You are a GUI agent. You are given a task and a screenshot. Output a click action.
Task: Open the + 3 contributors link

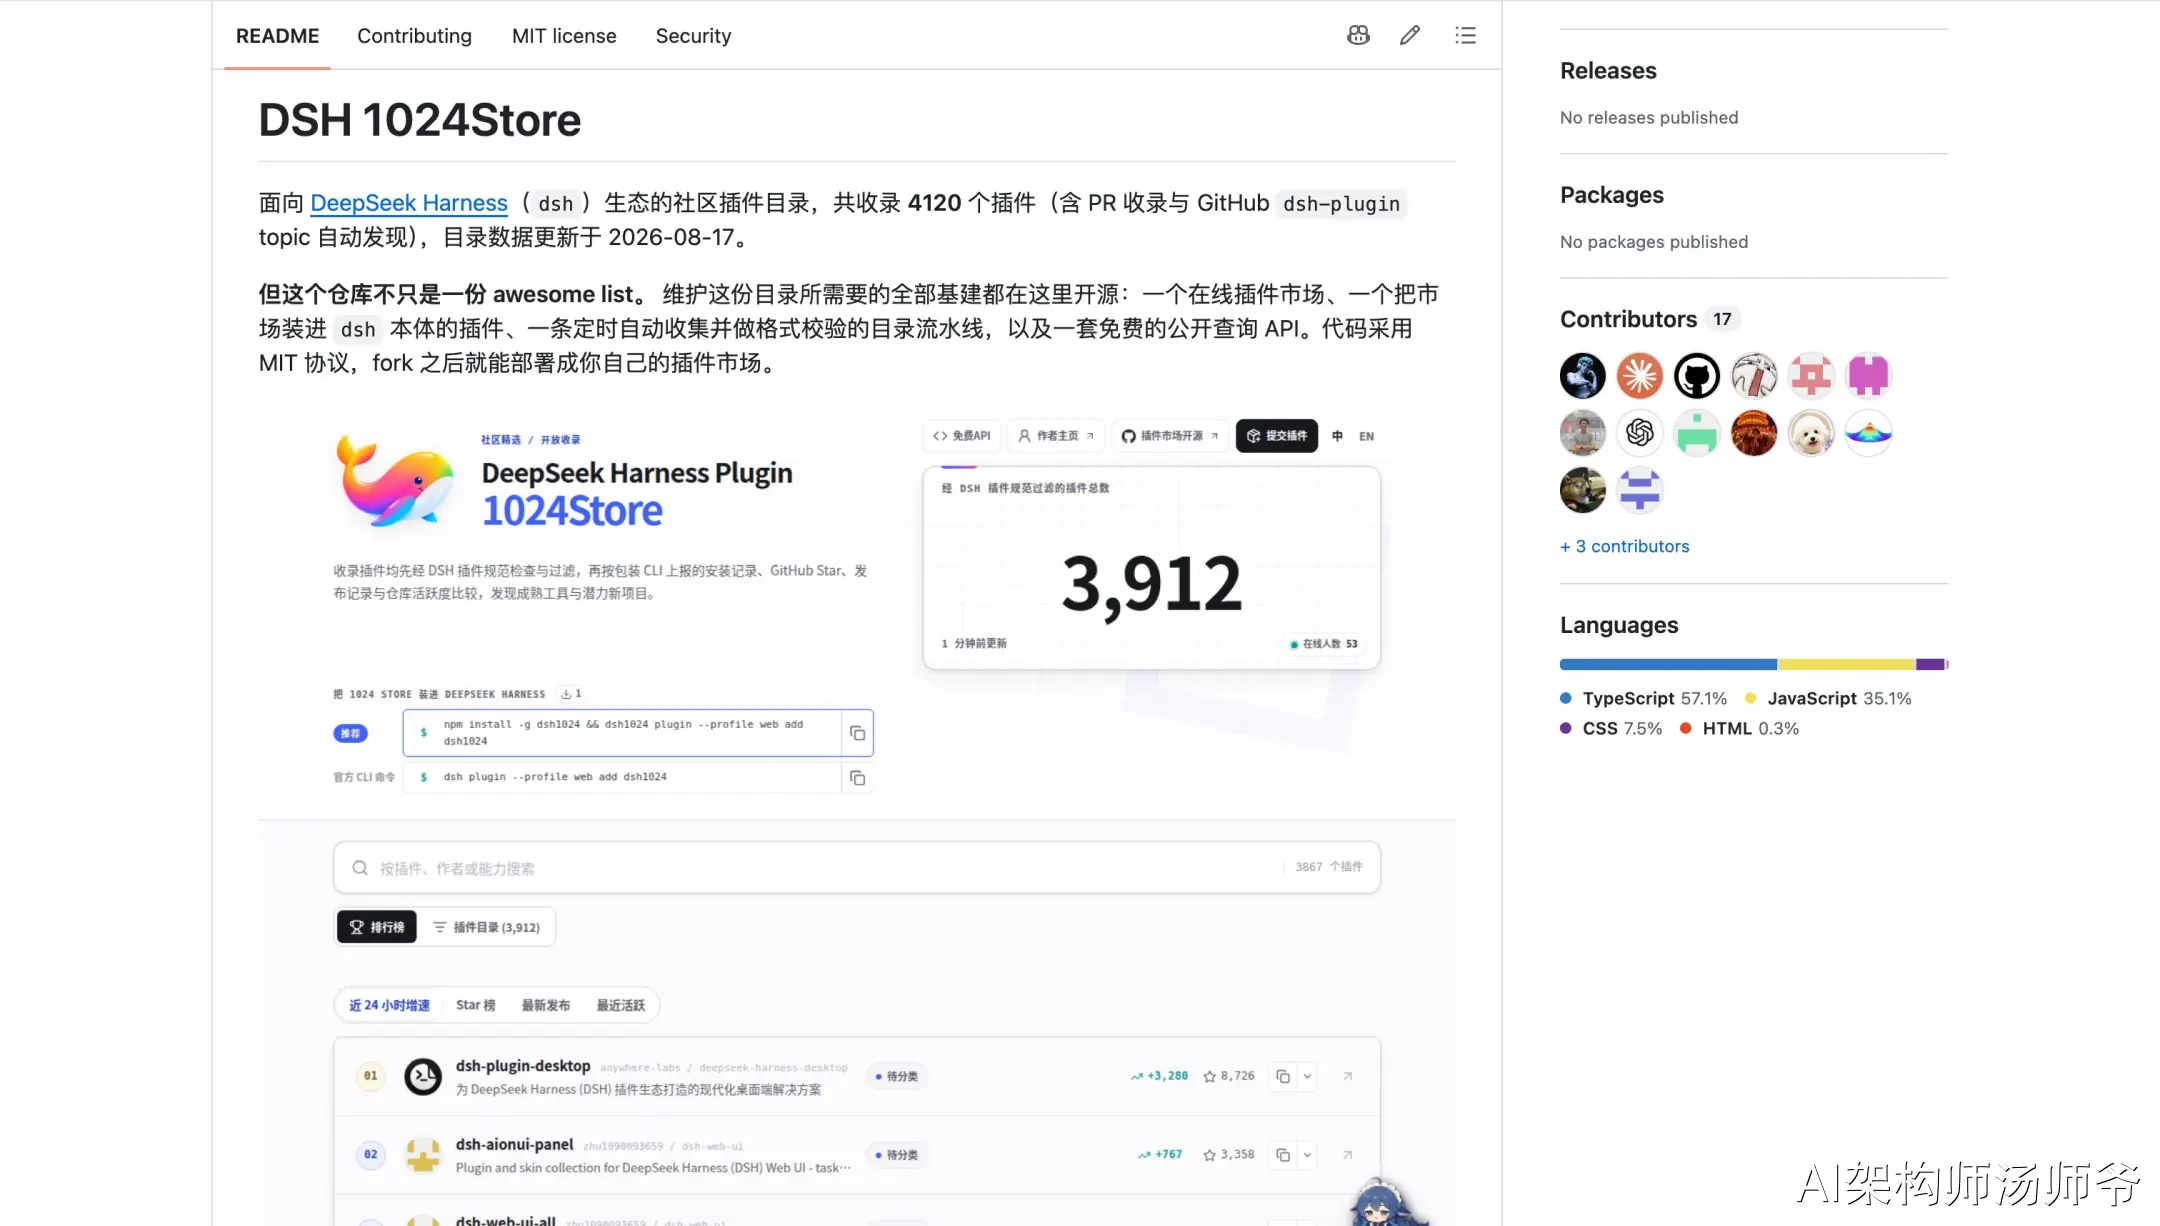click(1625, 546)
